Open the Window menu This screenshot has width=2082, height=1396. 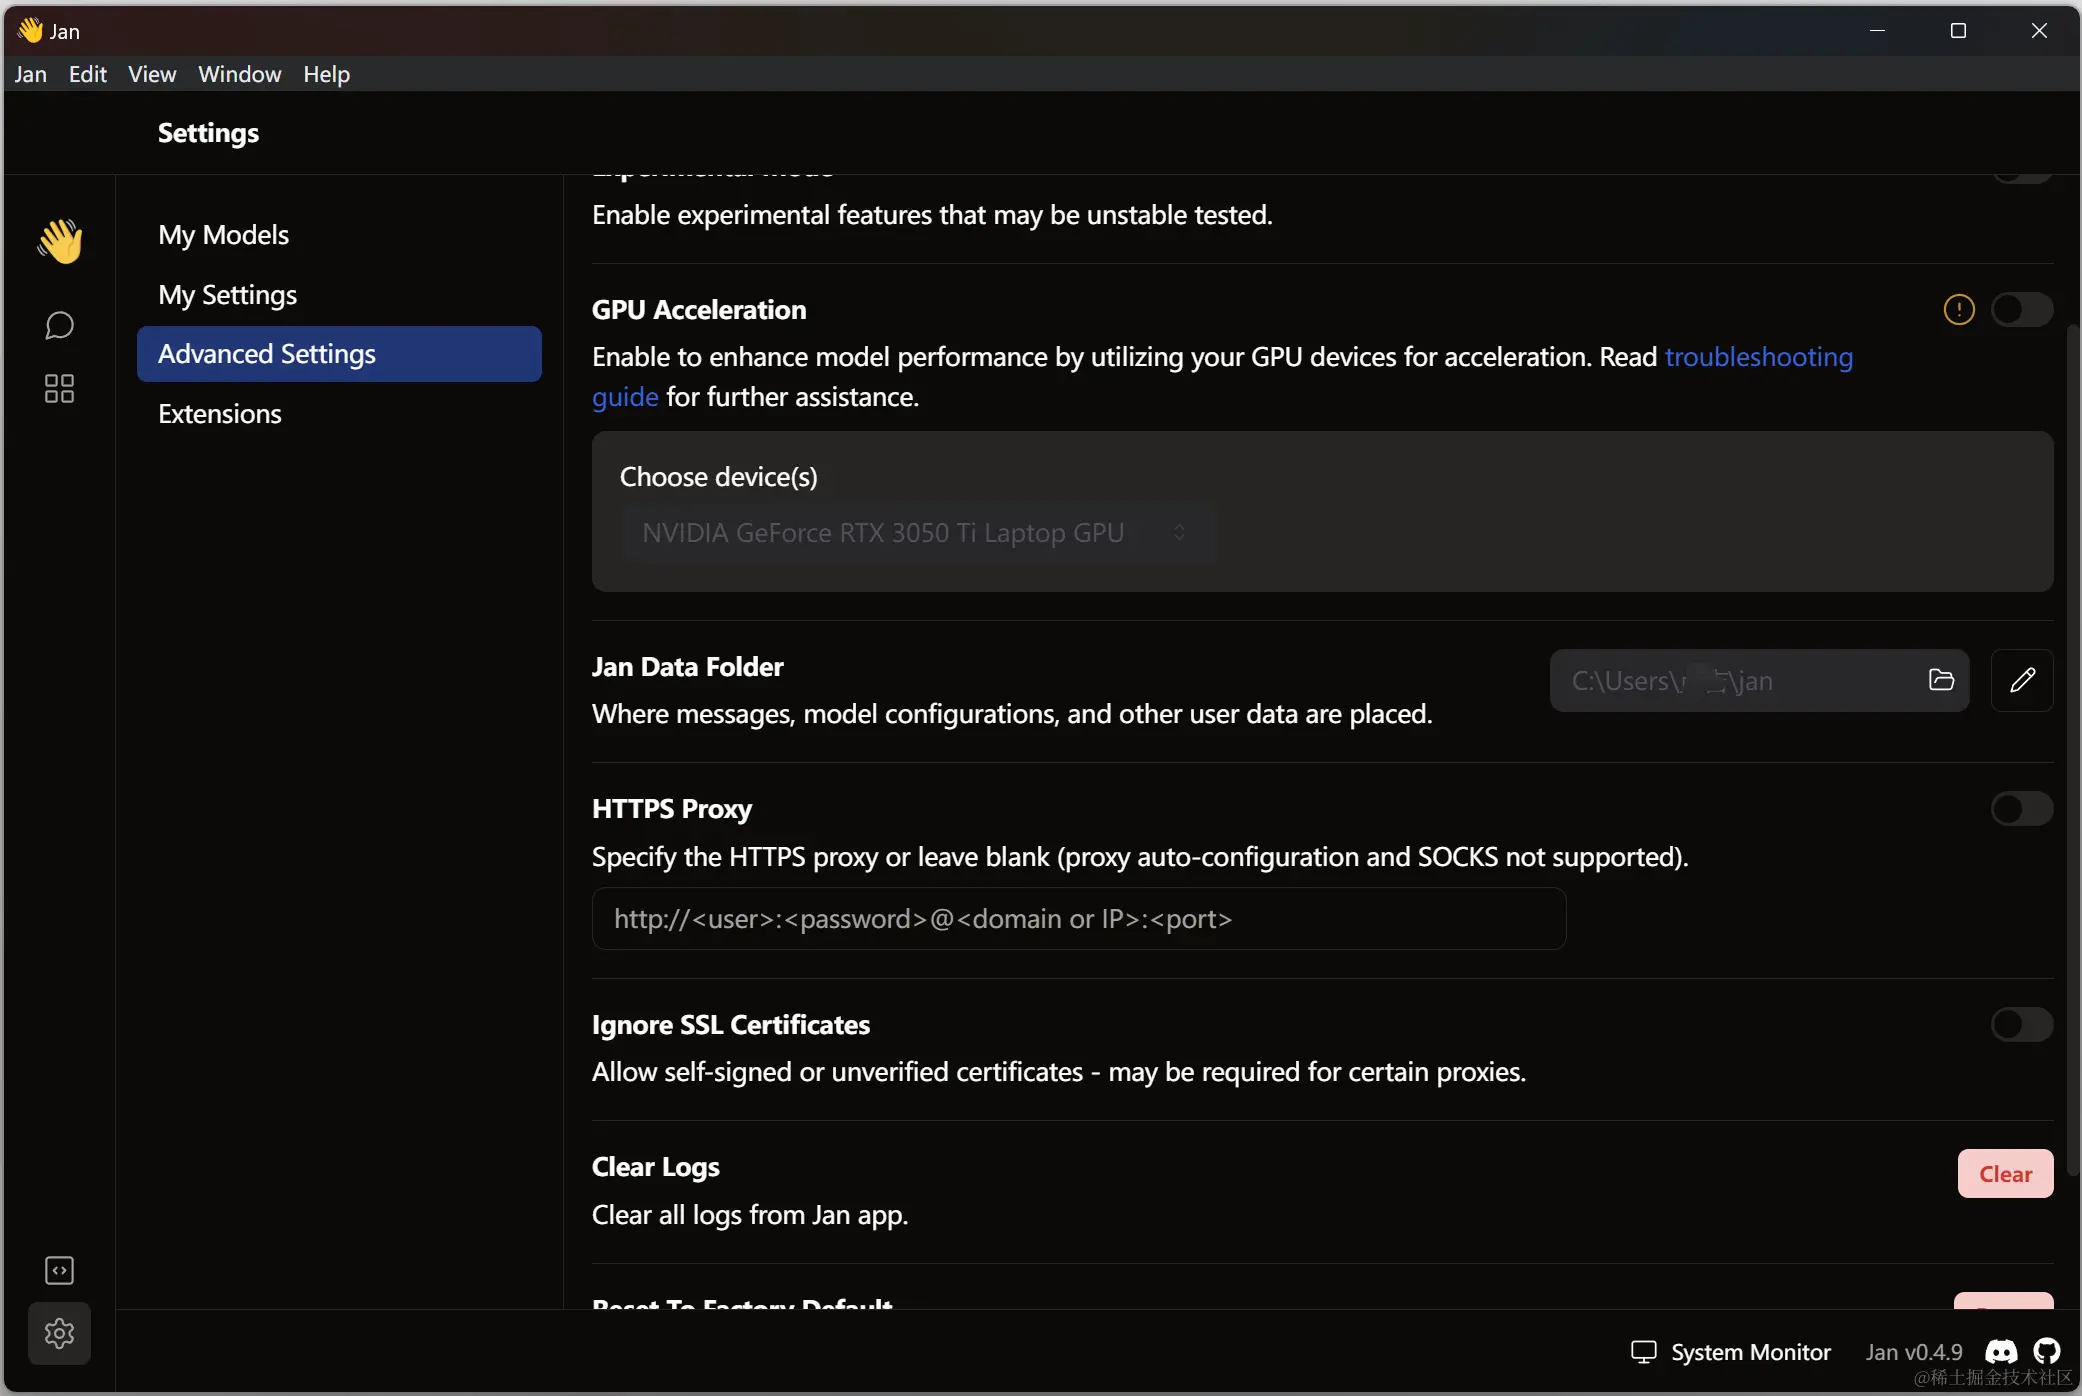pos(240,74)
